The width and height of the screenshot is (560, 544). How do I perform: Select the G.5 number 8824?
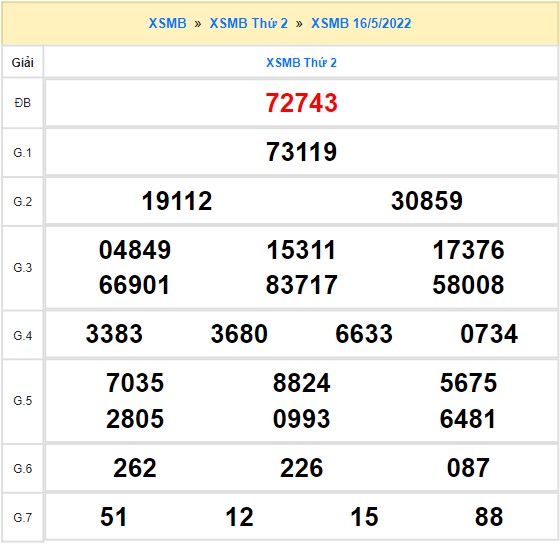pos(301,383)
